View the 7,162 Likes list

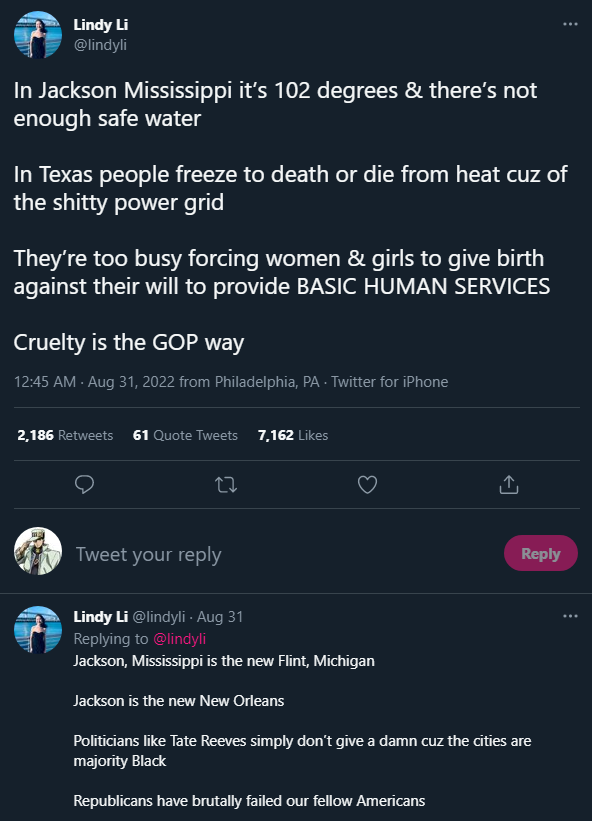[293, 435]
